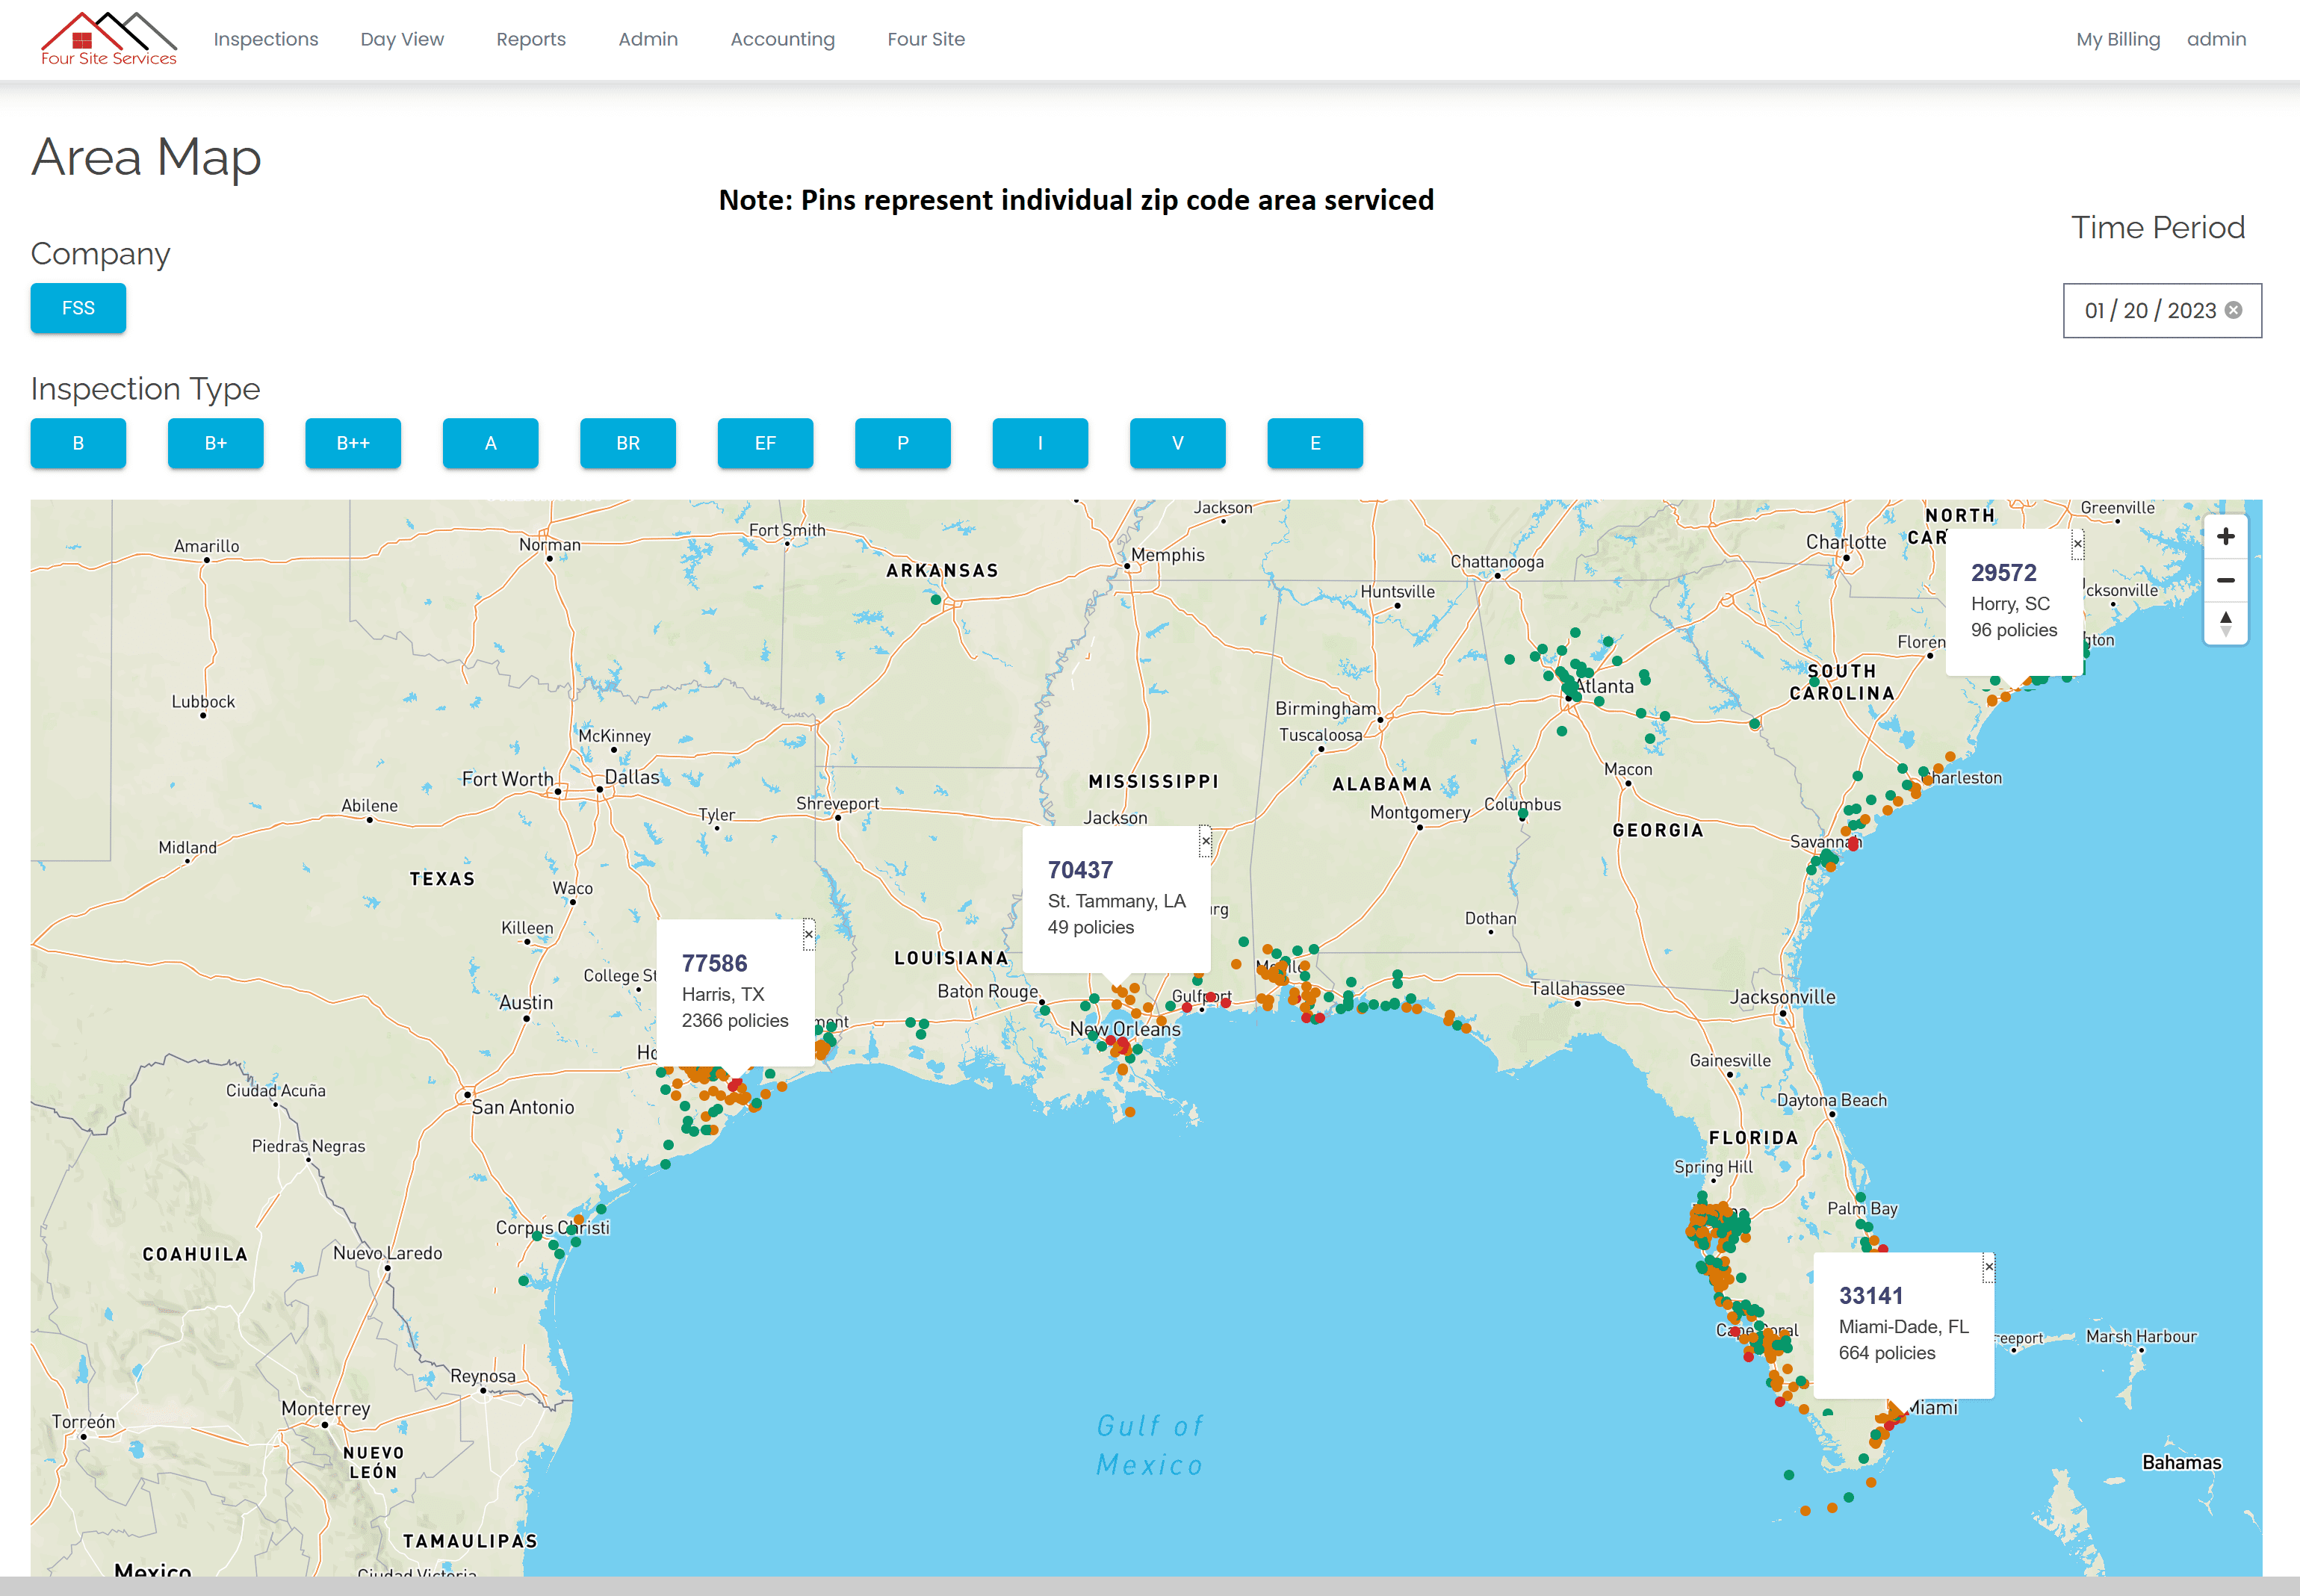Open the Inspections menu
Image resolution: width=2300 pixels, height=1596 pixels.
[266, 39]
